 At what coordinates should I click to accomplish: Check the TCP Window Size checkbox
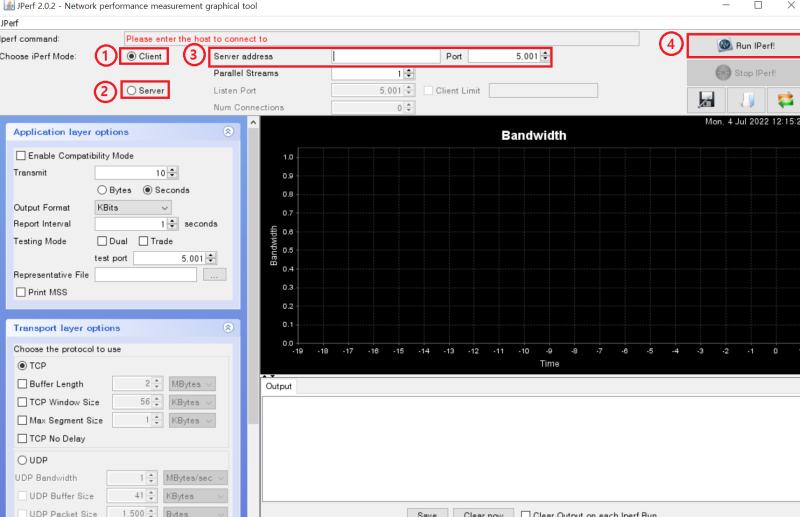click(22, 402)
